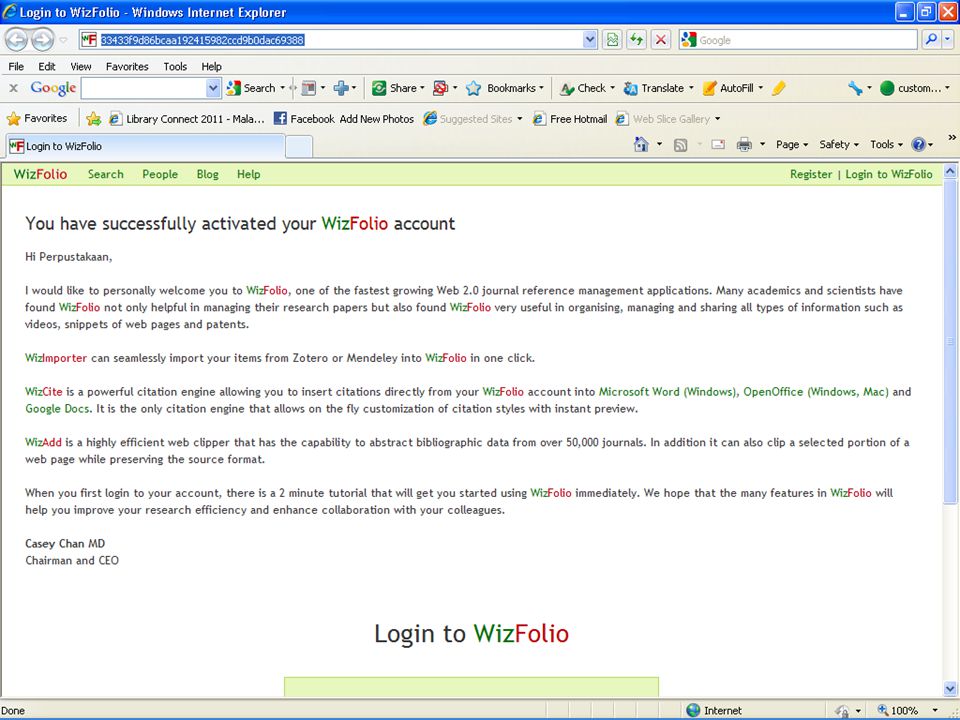Click the spelling Check button
This screenshot has height=720, width=960.
[x=582, y=88]
